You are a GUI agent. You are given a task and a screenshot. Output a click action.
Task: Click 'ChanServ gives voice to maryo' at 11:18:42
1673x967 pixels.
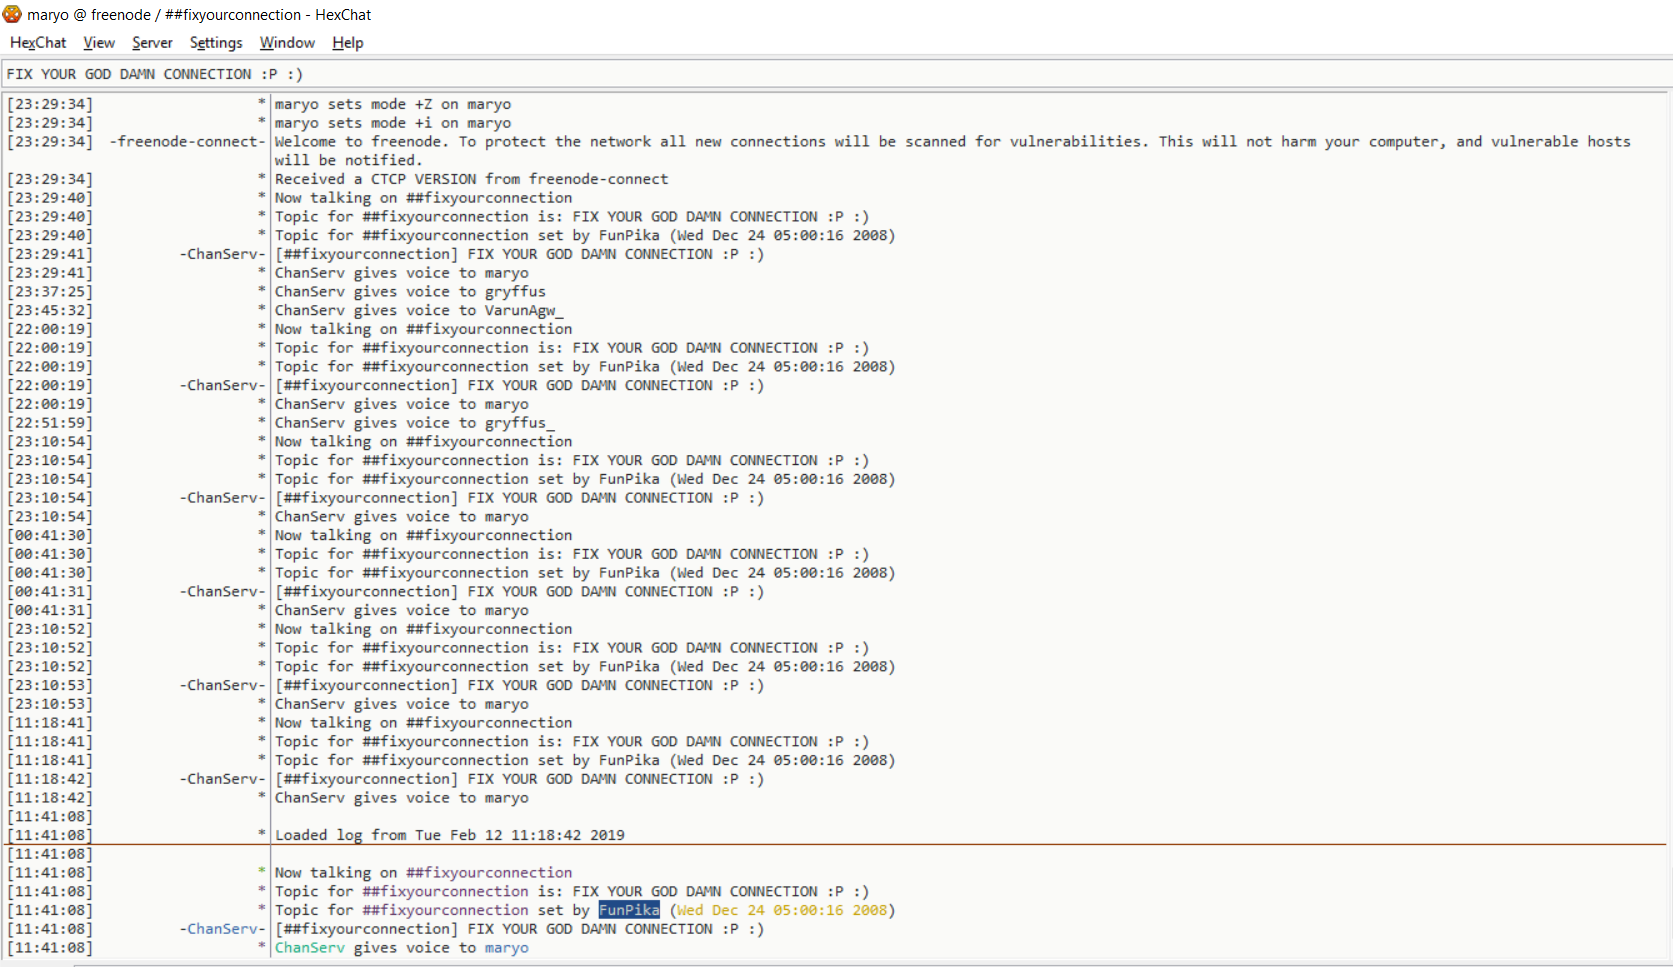pyautogui.click(x=402, y=798)
